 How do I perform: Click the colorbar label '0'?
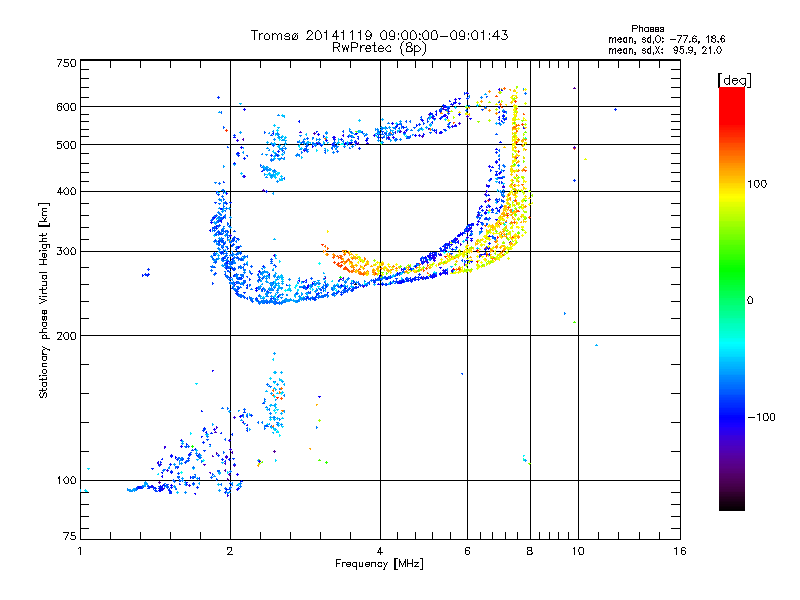(750, 301)
